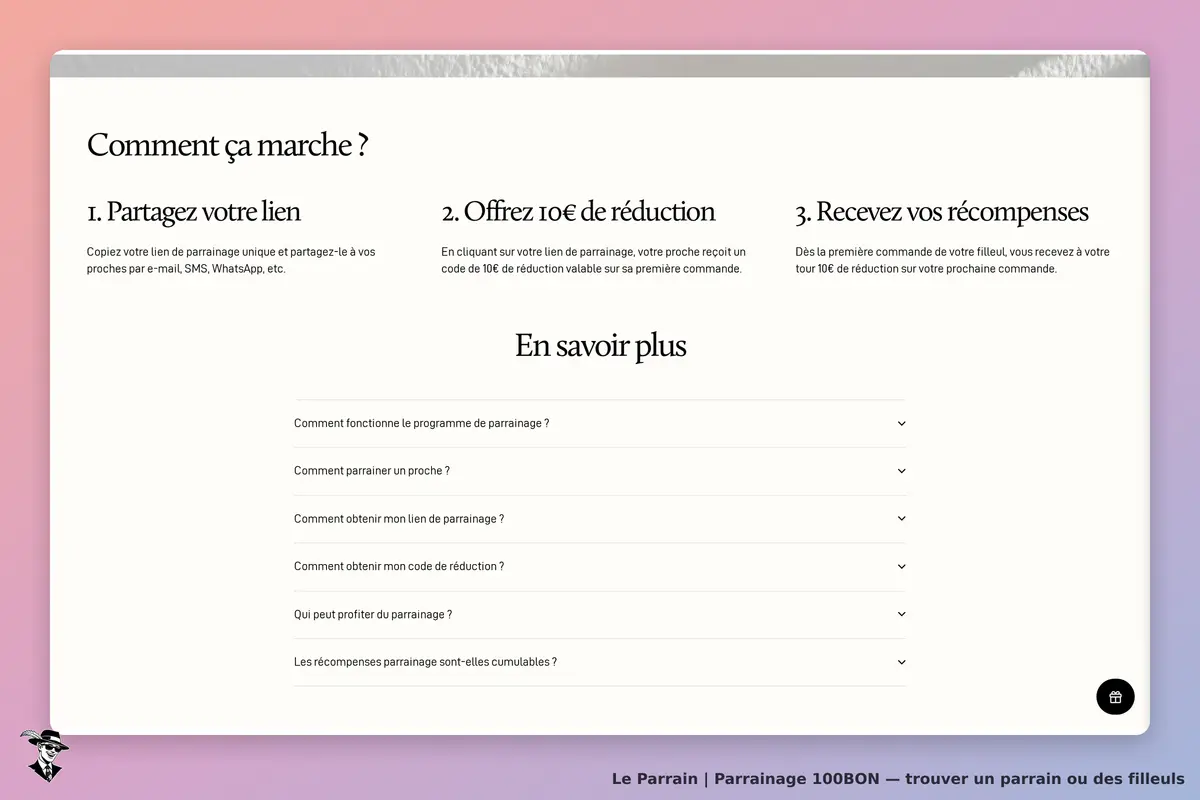Screen dimensions: 1200x800
Task: Expand 'Comment obtenir mon code de réduction ?' chevron
Action: click(x=901, y=566)
